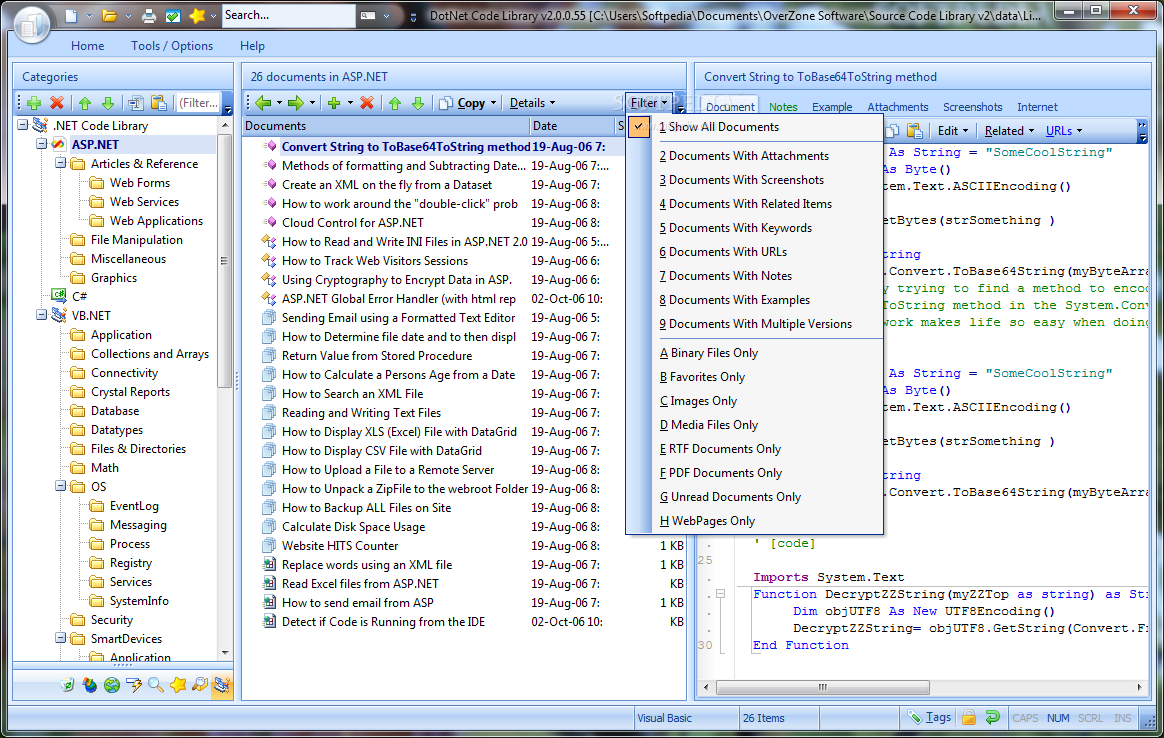Open the Tools / Options menu
1164x738 pixels.
click(x=172, y=46)
